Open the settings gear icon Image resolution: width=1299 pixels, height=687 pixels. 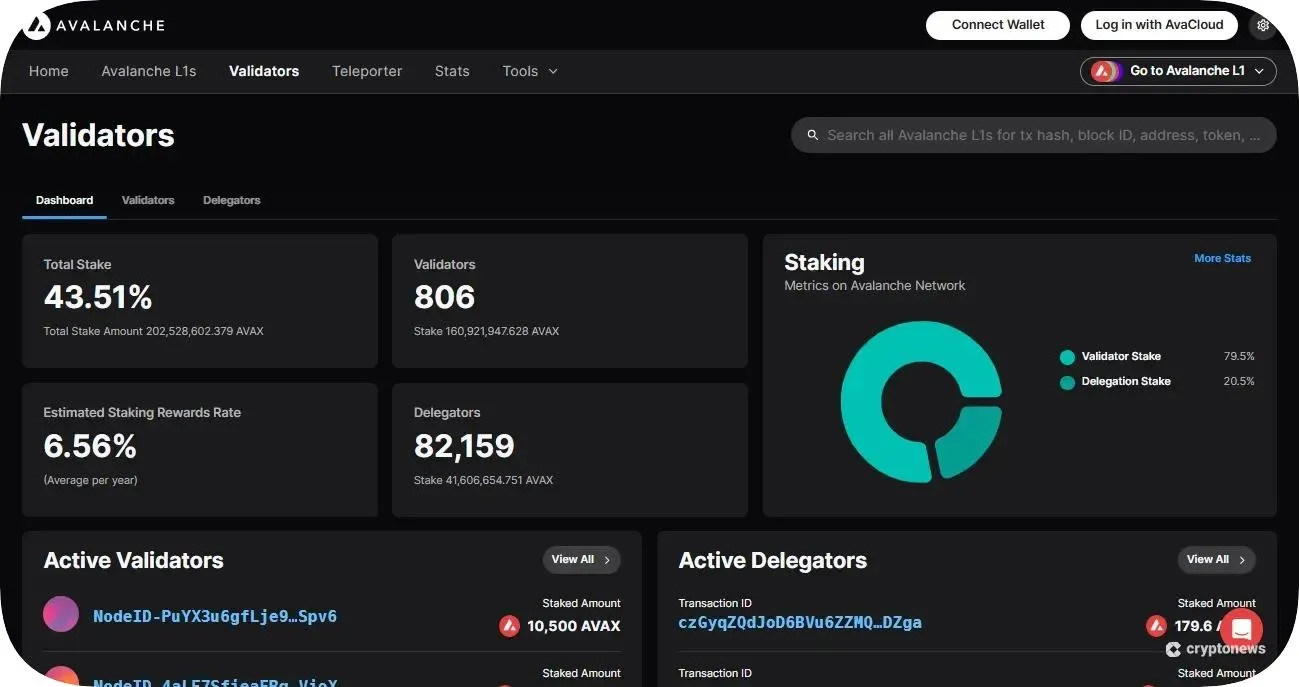coord(1263,25)
